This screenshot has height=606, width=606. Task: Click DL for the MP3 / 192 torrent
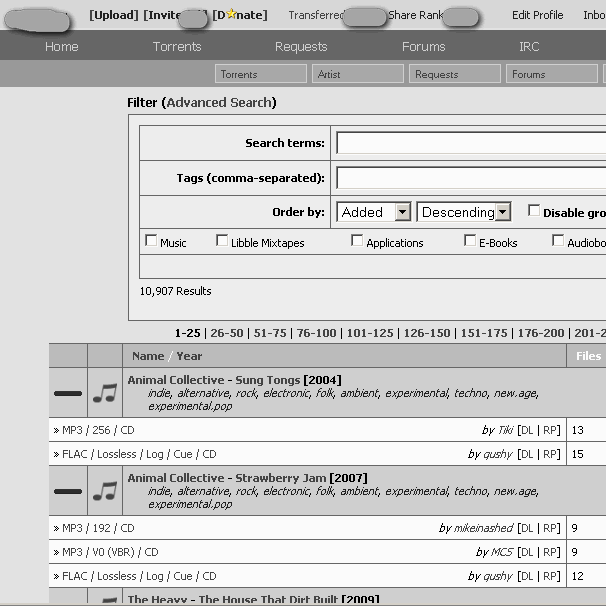coord(527,528)
